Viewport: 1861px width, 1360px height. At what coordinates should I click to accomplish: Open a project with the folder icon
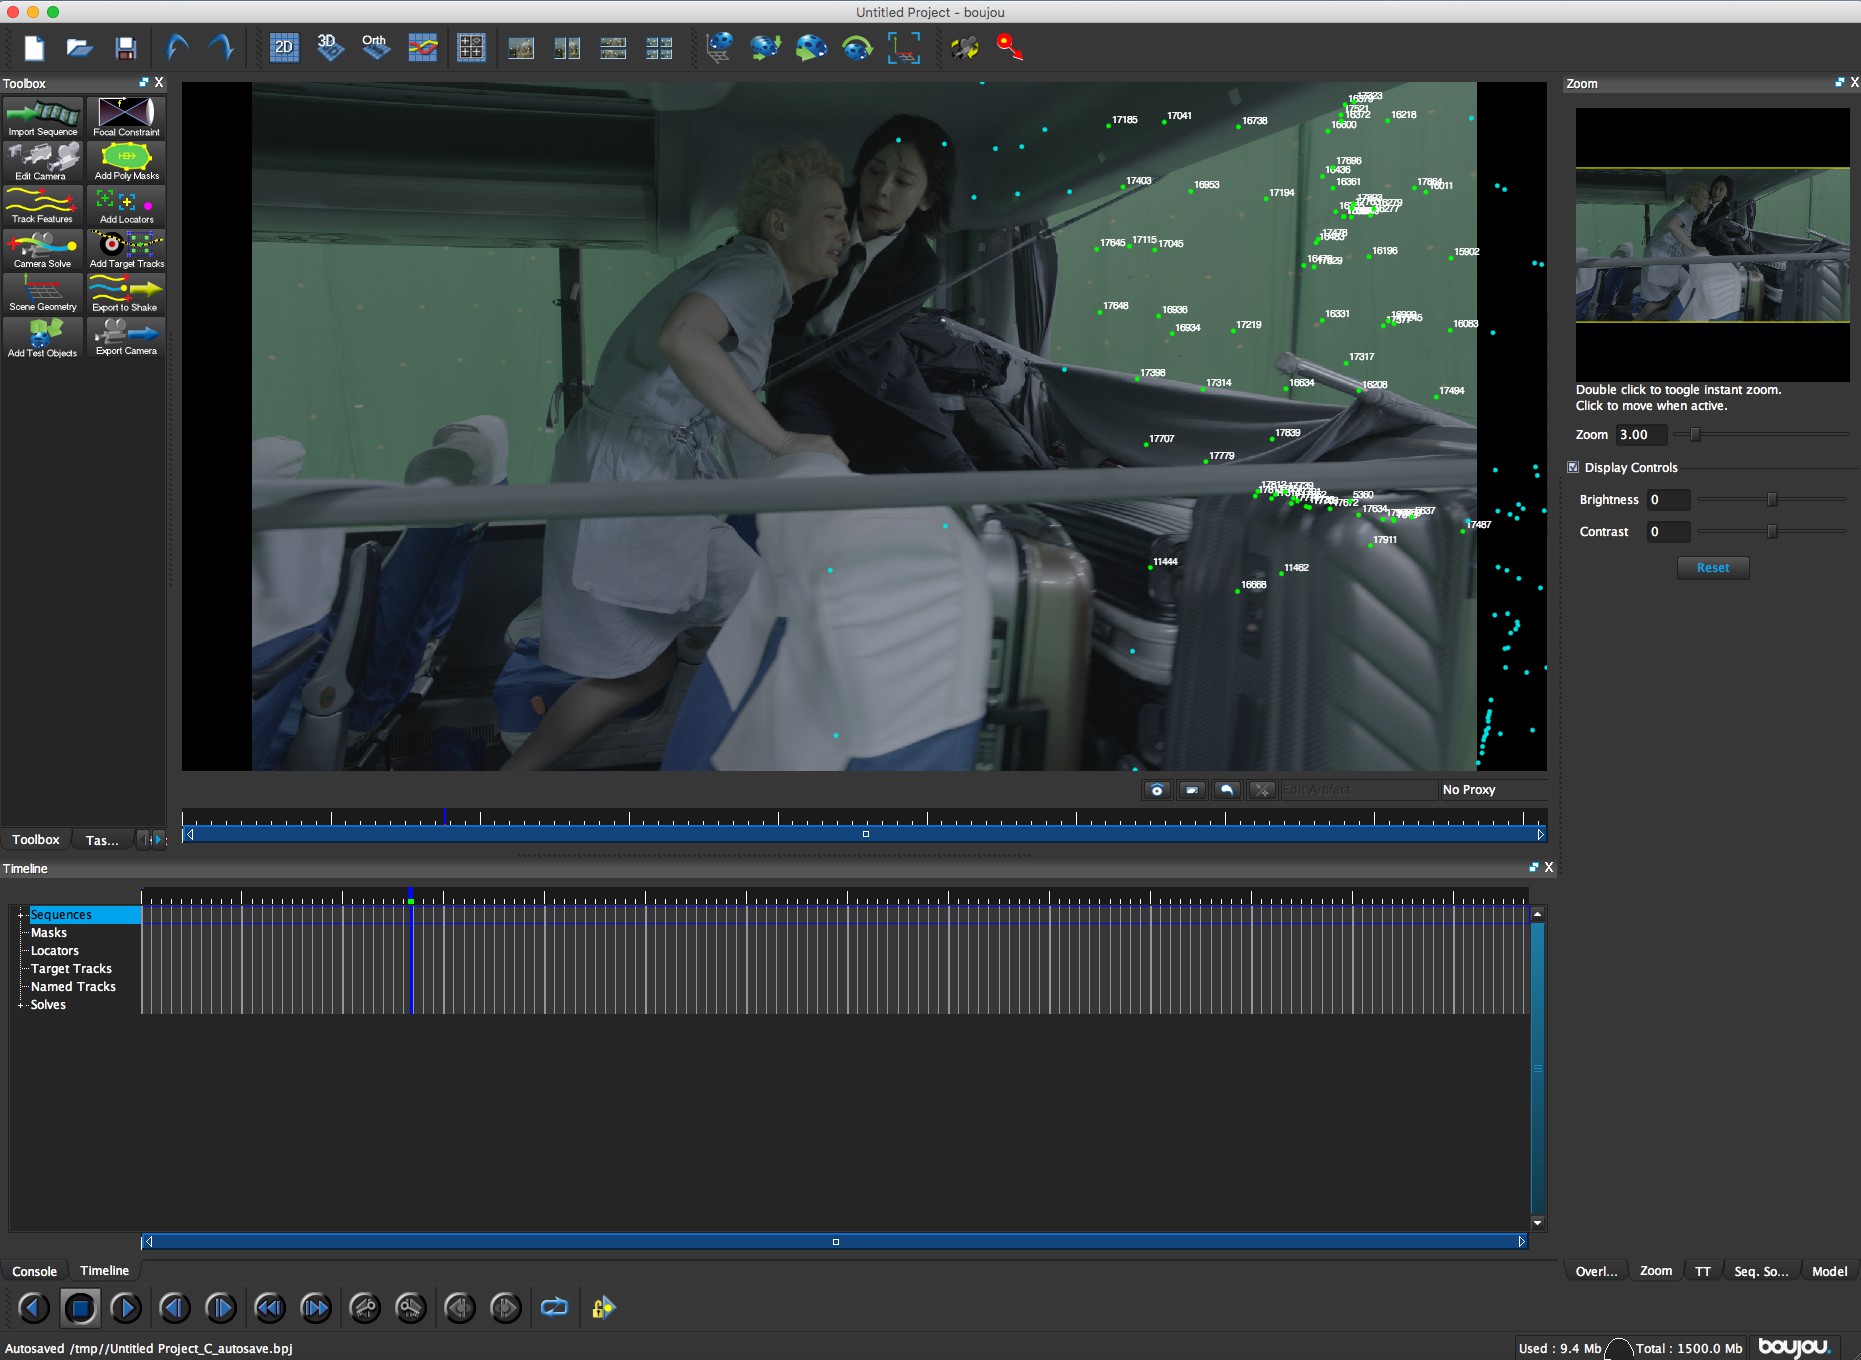coord(80,48)
